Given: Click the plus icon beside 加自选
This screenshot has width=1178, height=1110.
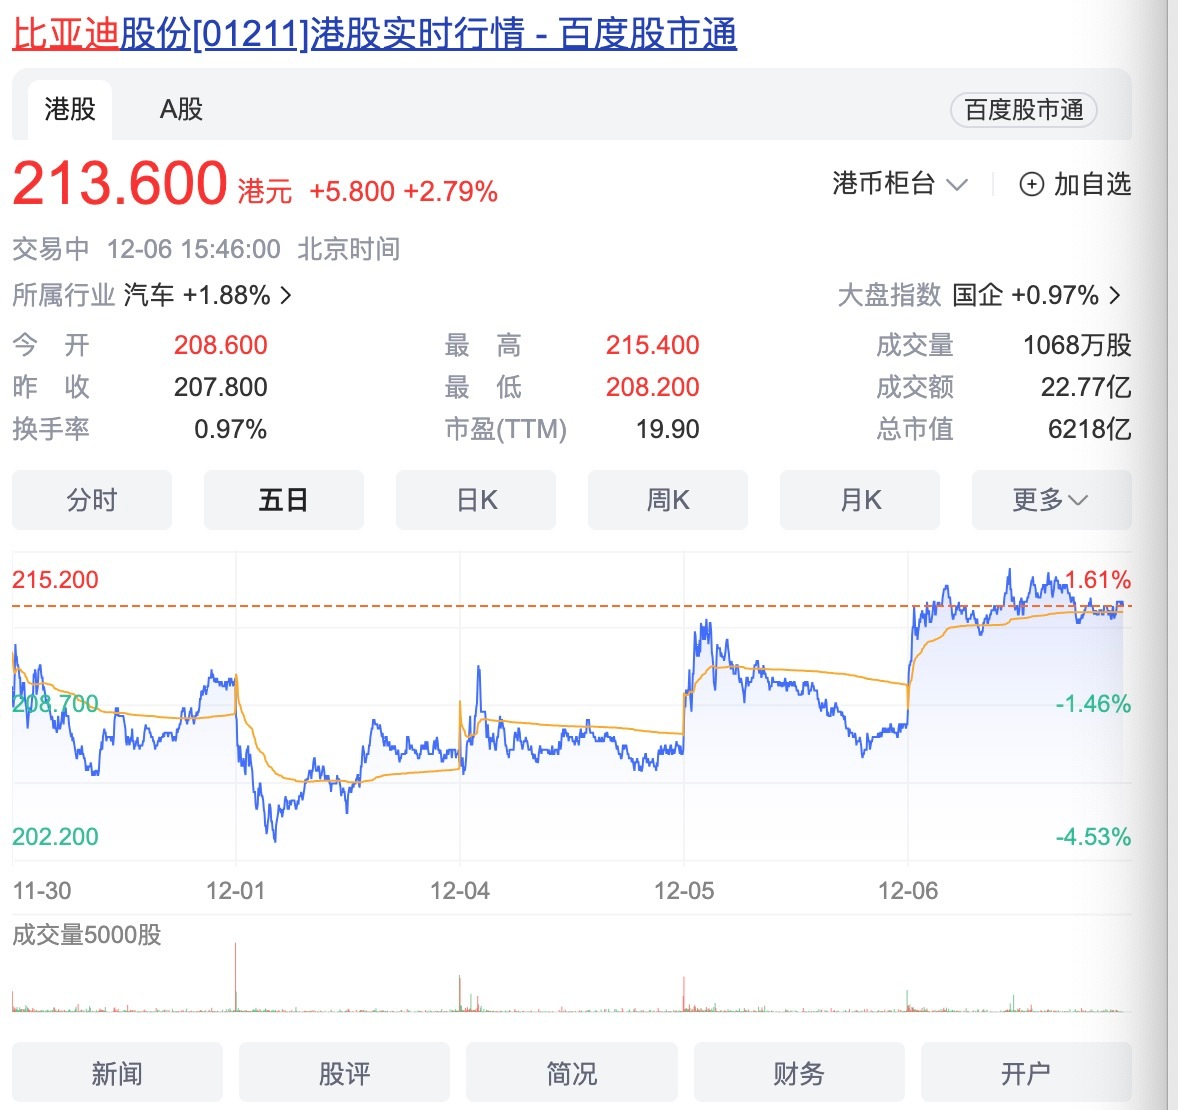Looking at the screenshot, I should click(1032, 184).
